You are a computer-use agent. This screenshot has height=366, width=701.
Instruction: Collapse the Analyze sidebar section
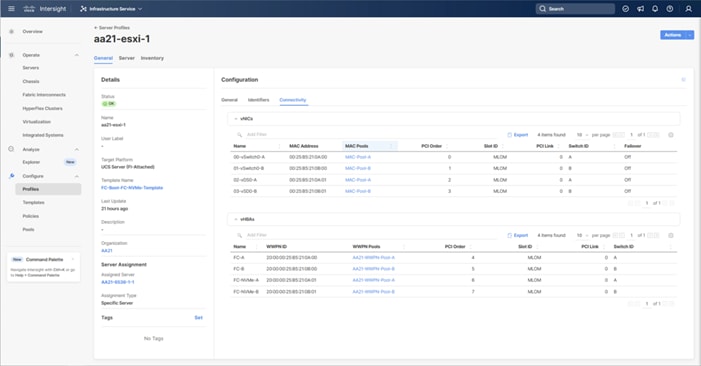[x=77, y=149]
